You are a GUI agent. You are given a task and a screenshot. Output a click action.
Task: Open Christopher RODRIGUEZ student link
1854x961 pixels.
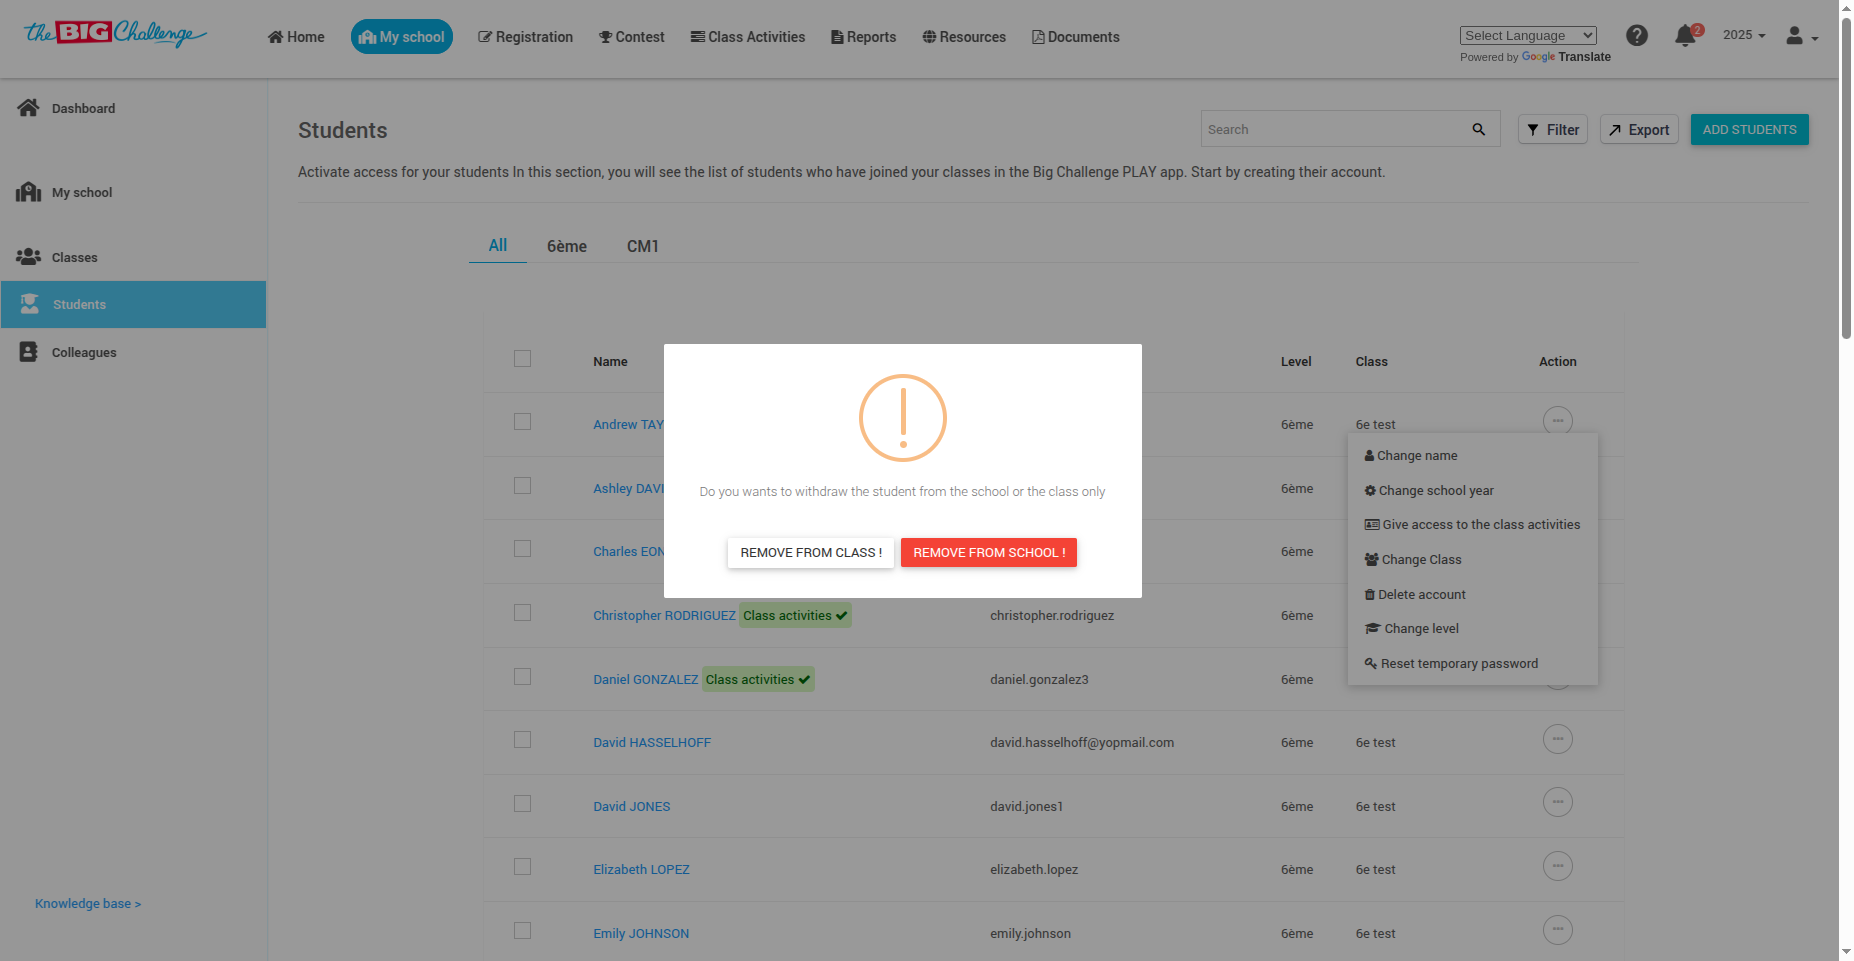pyautogui.click(x=664, y=615)
